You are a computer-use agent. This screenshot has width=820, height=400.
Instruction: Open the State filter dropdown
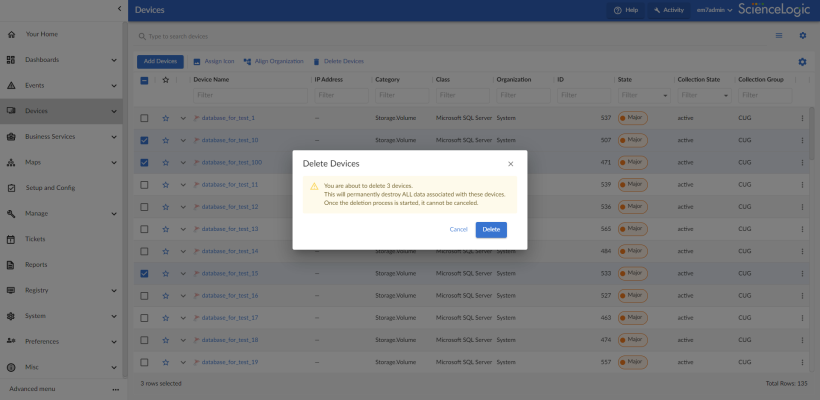tap(644, 96)
